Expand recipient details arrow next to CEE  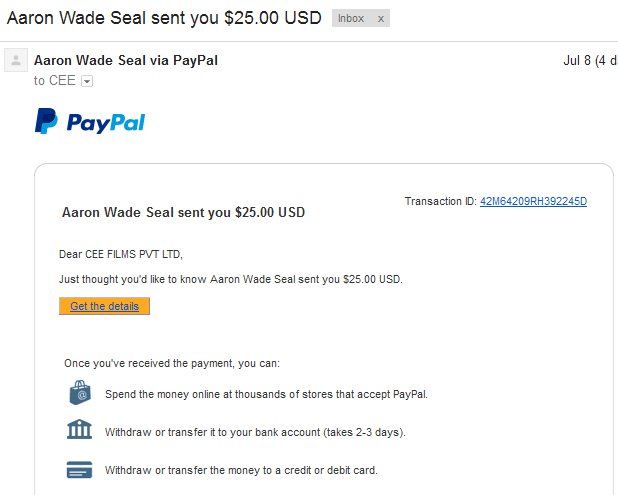click(x=87, y=81)
